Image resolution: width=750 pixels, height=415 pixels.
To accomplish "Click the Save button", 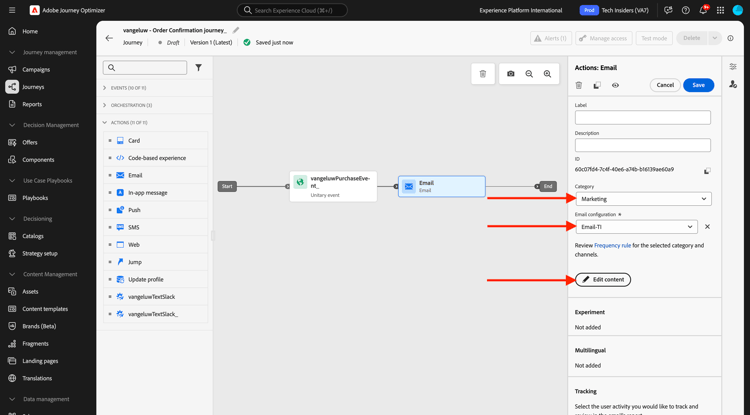I will [x=698, y=85].
